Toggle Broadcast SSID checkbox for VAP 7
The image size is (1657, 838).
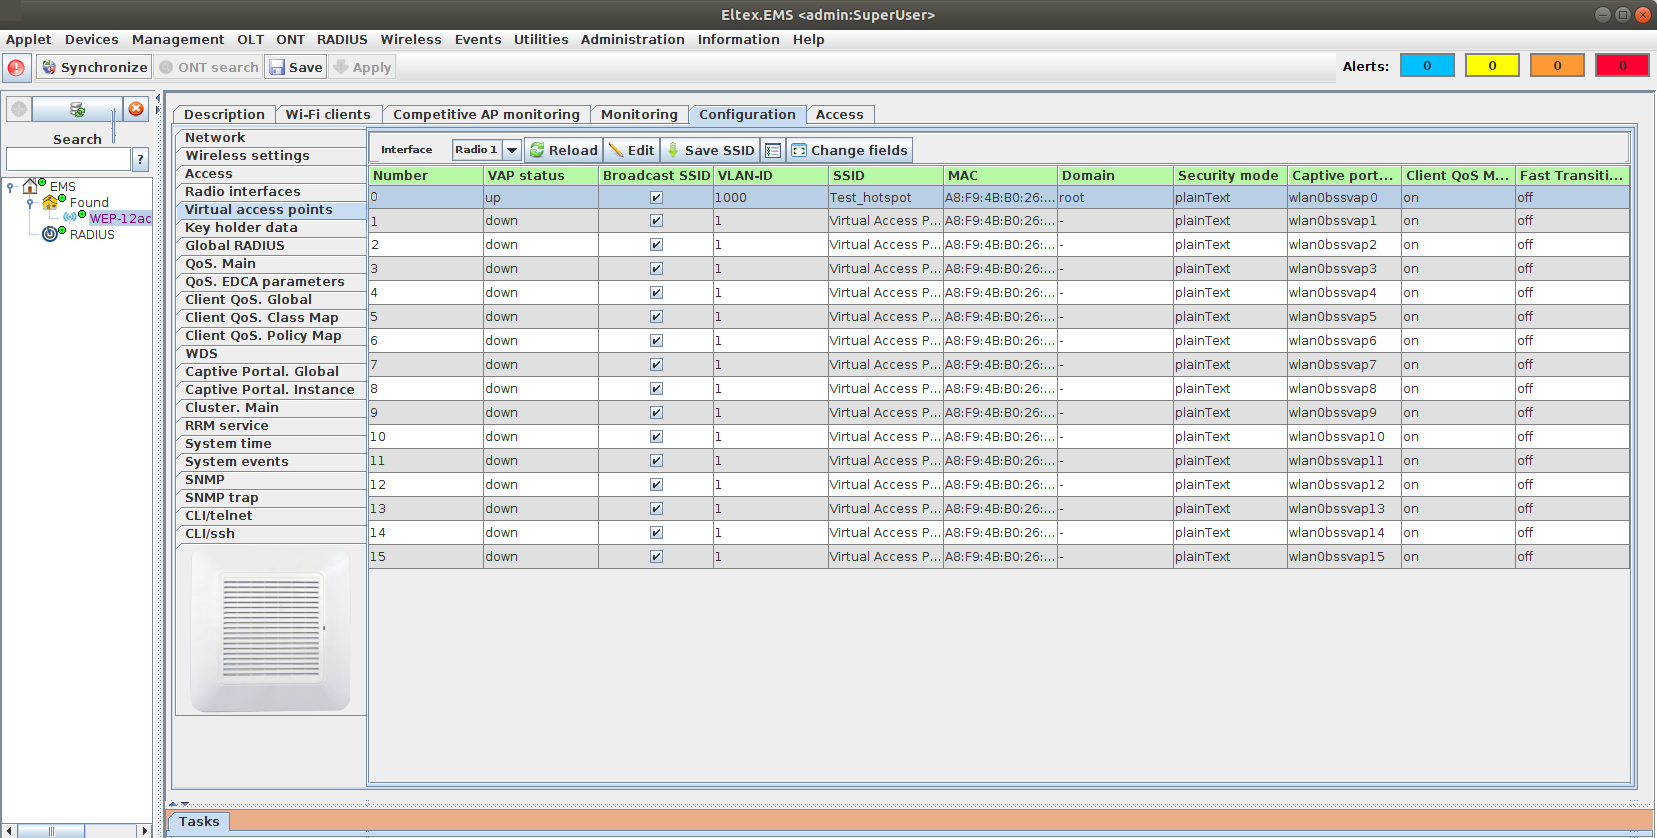click(656, 365)
